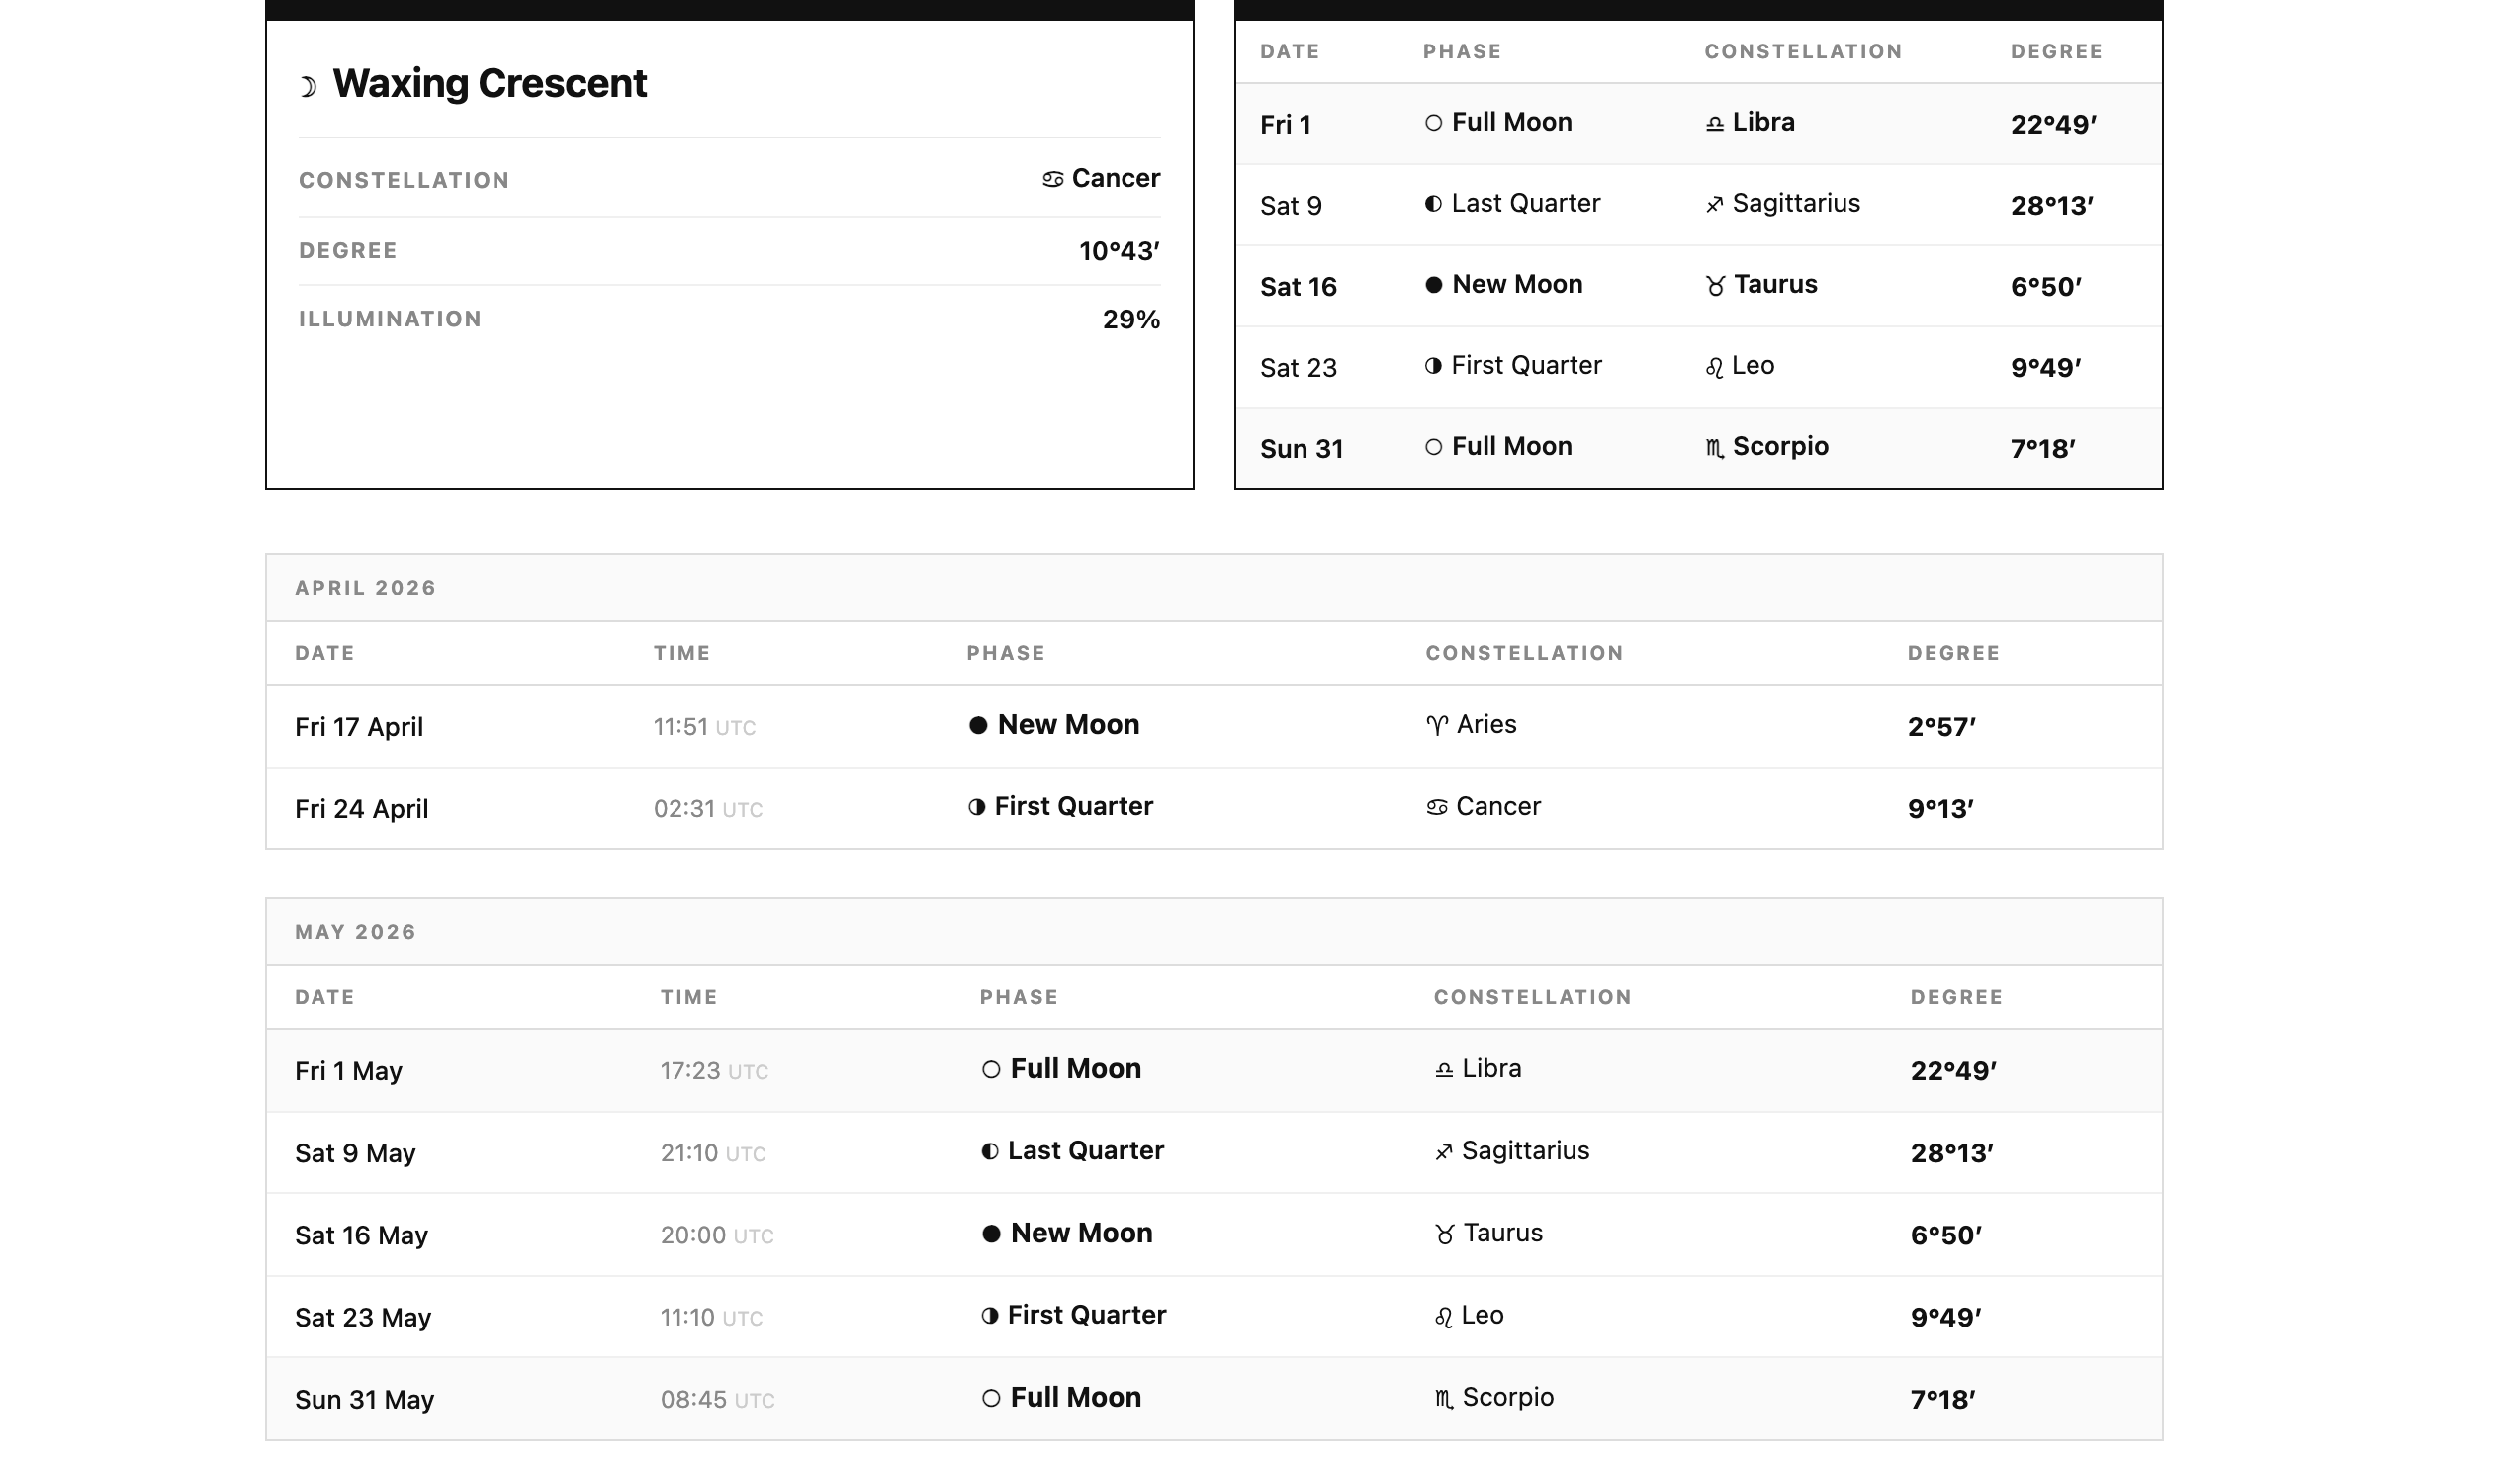Click the Full Moon icon in the Sun 31 summary row

pos(1434,447)
